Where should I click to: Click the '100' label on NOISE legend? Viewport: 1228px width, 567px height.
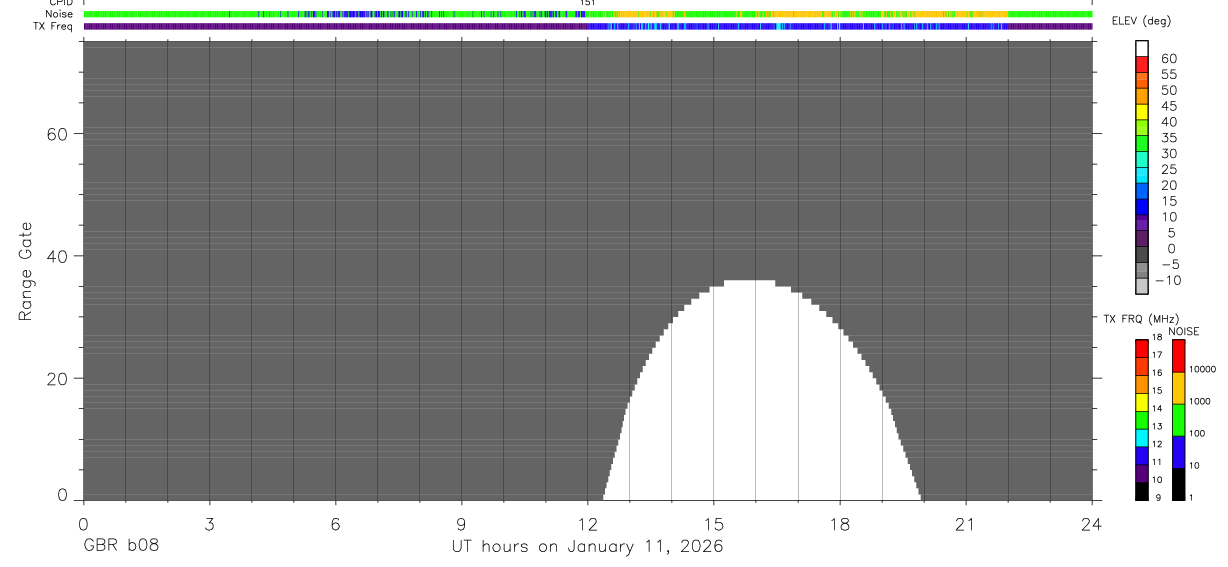pyautogui.click(x=1198, y=433)
